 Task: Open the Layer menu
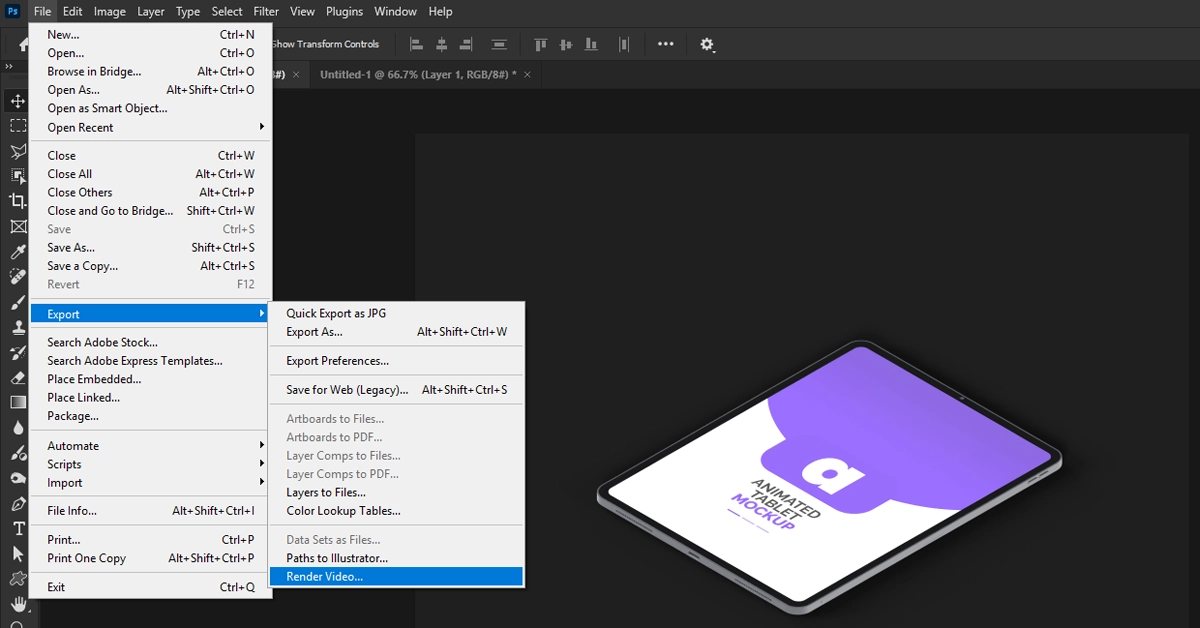pos(151,12)
